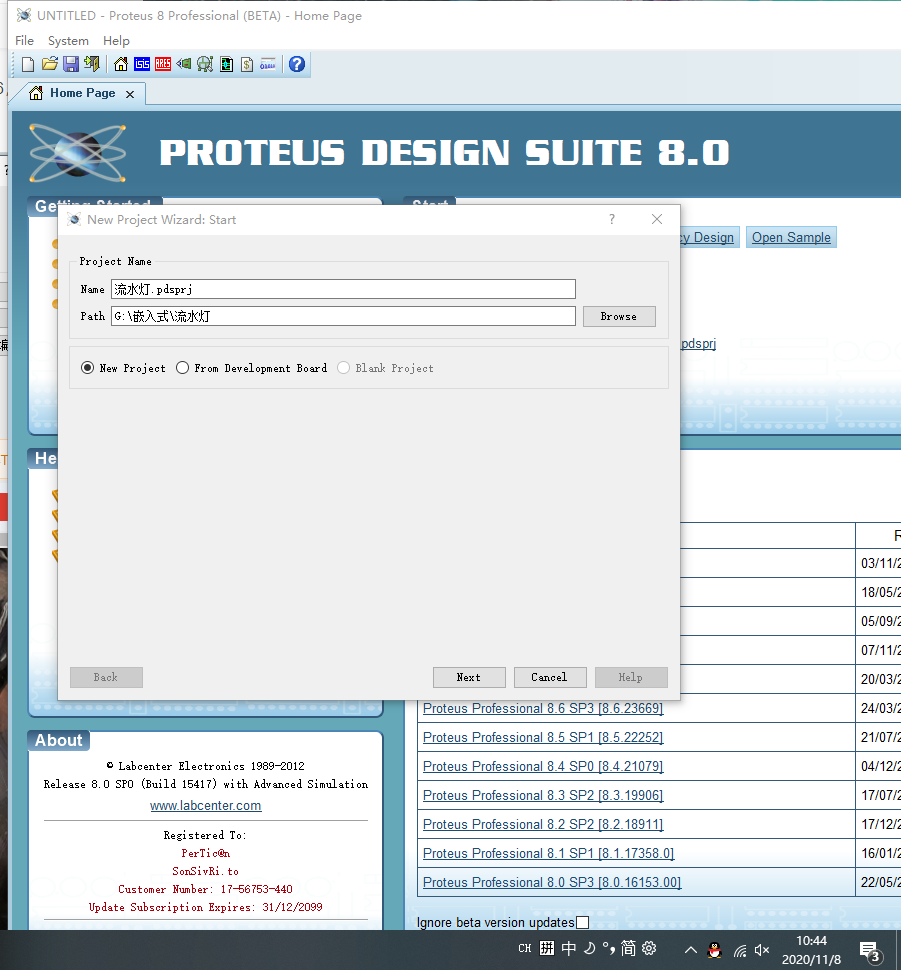Click the IME settings gear icon
Viewport: 901px width, 970px height.
pyautogui.click(x=649, y=948)
